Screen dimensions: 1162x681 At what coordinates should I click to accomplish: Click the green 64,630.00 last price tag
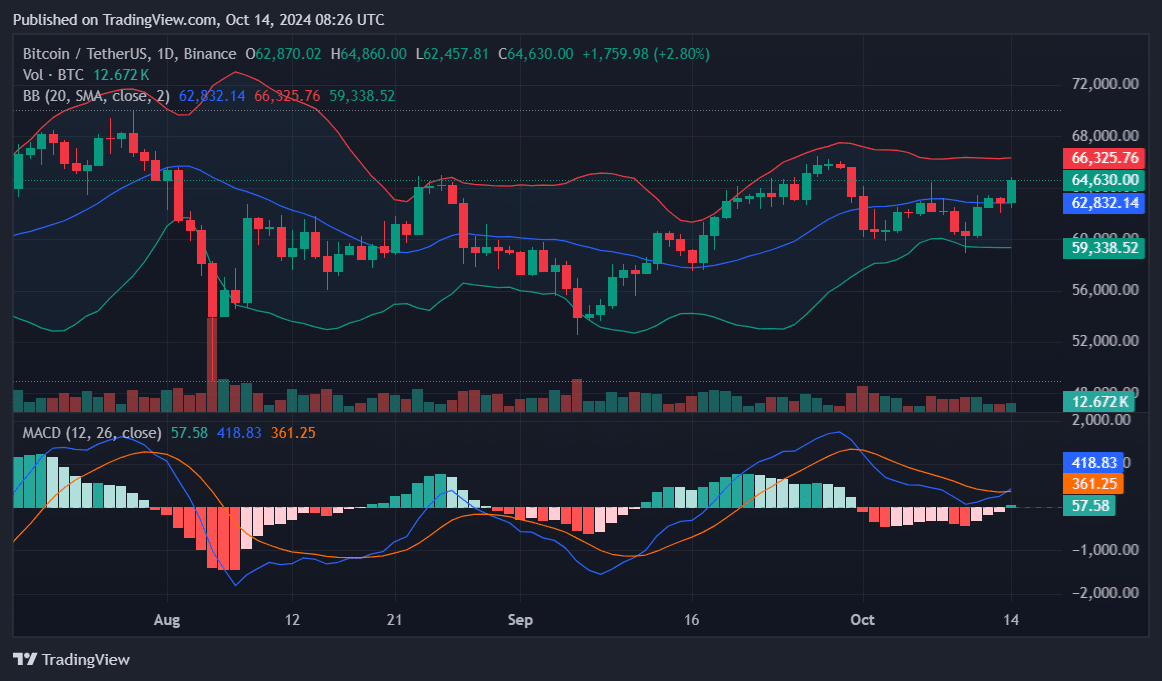pos(1103,180)
